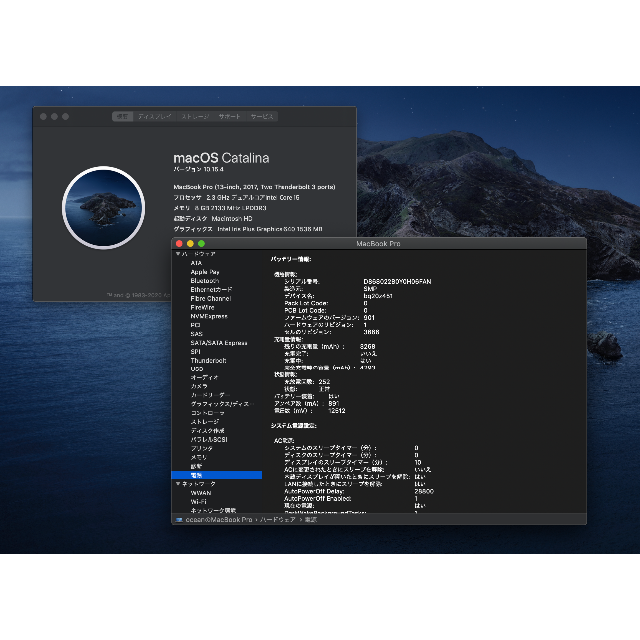Open the ストレージ tab in About This Mac
Screen dimensions: 640x640
(196, 116)
